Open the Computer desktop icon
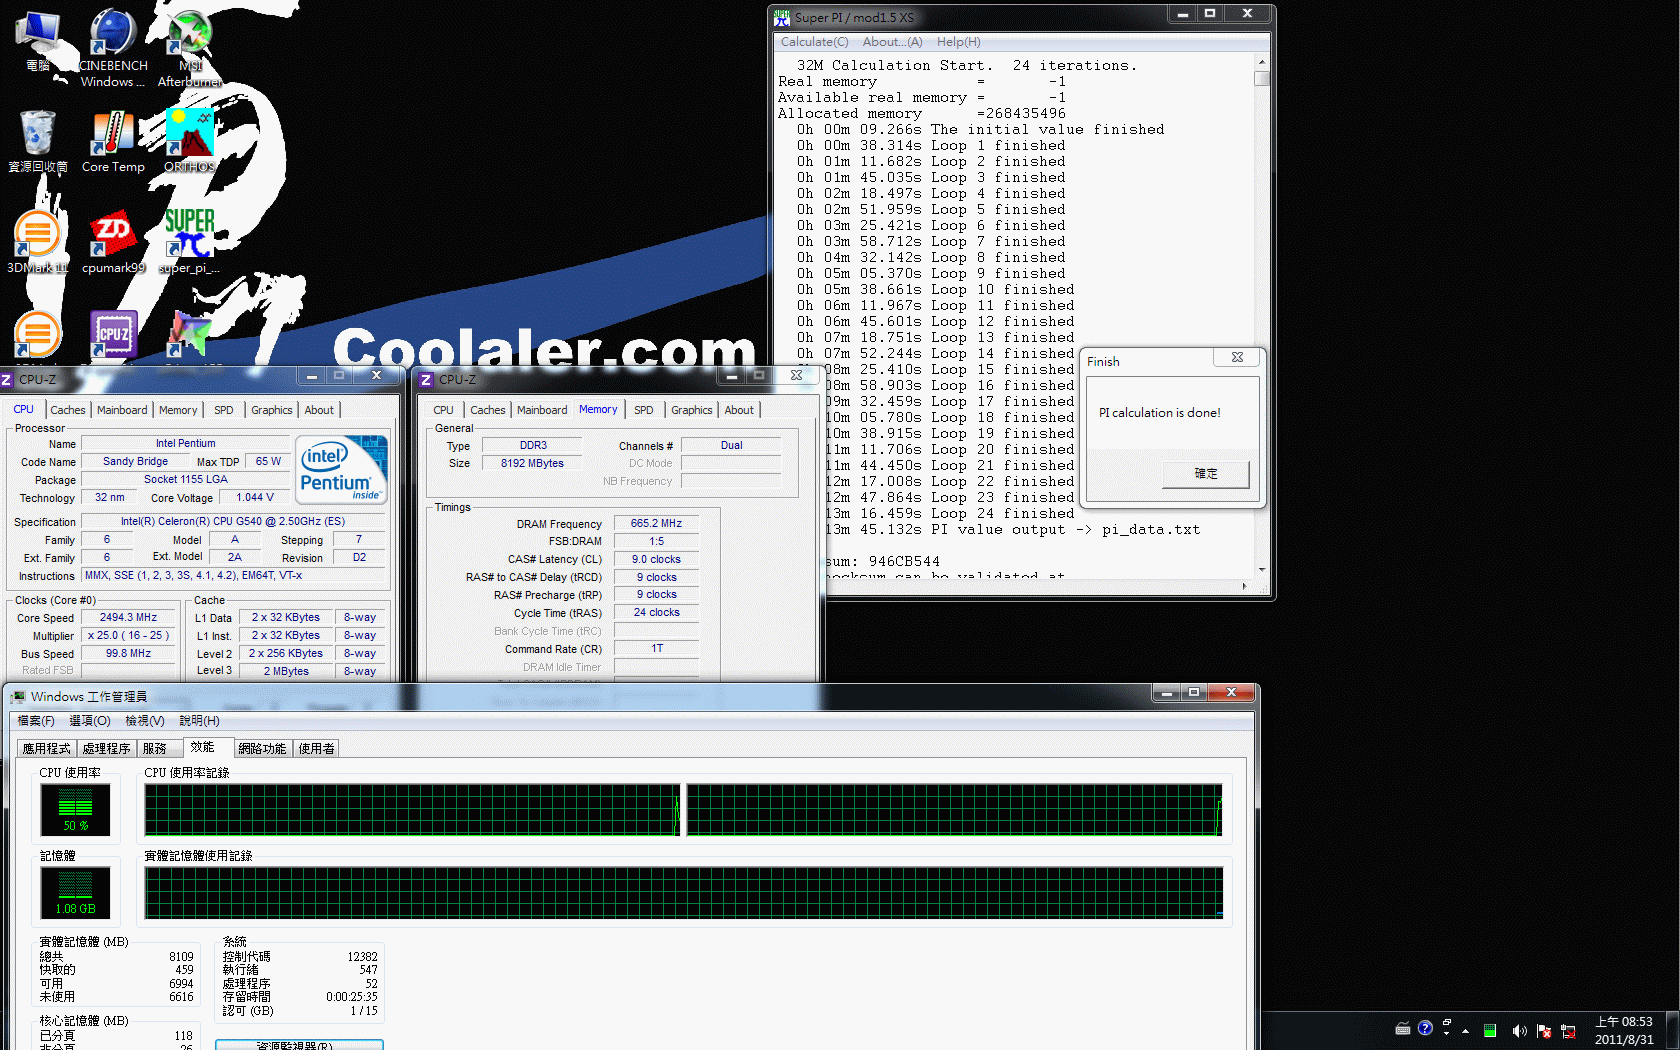Screen dimensions: 1680x1050 (x=38, y=40)
